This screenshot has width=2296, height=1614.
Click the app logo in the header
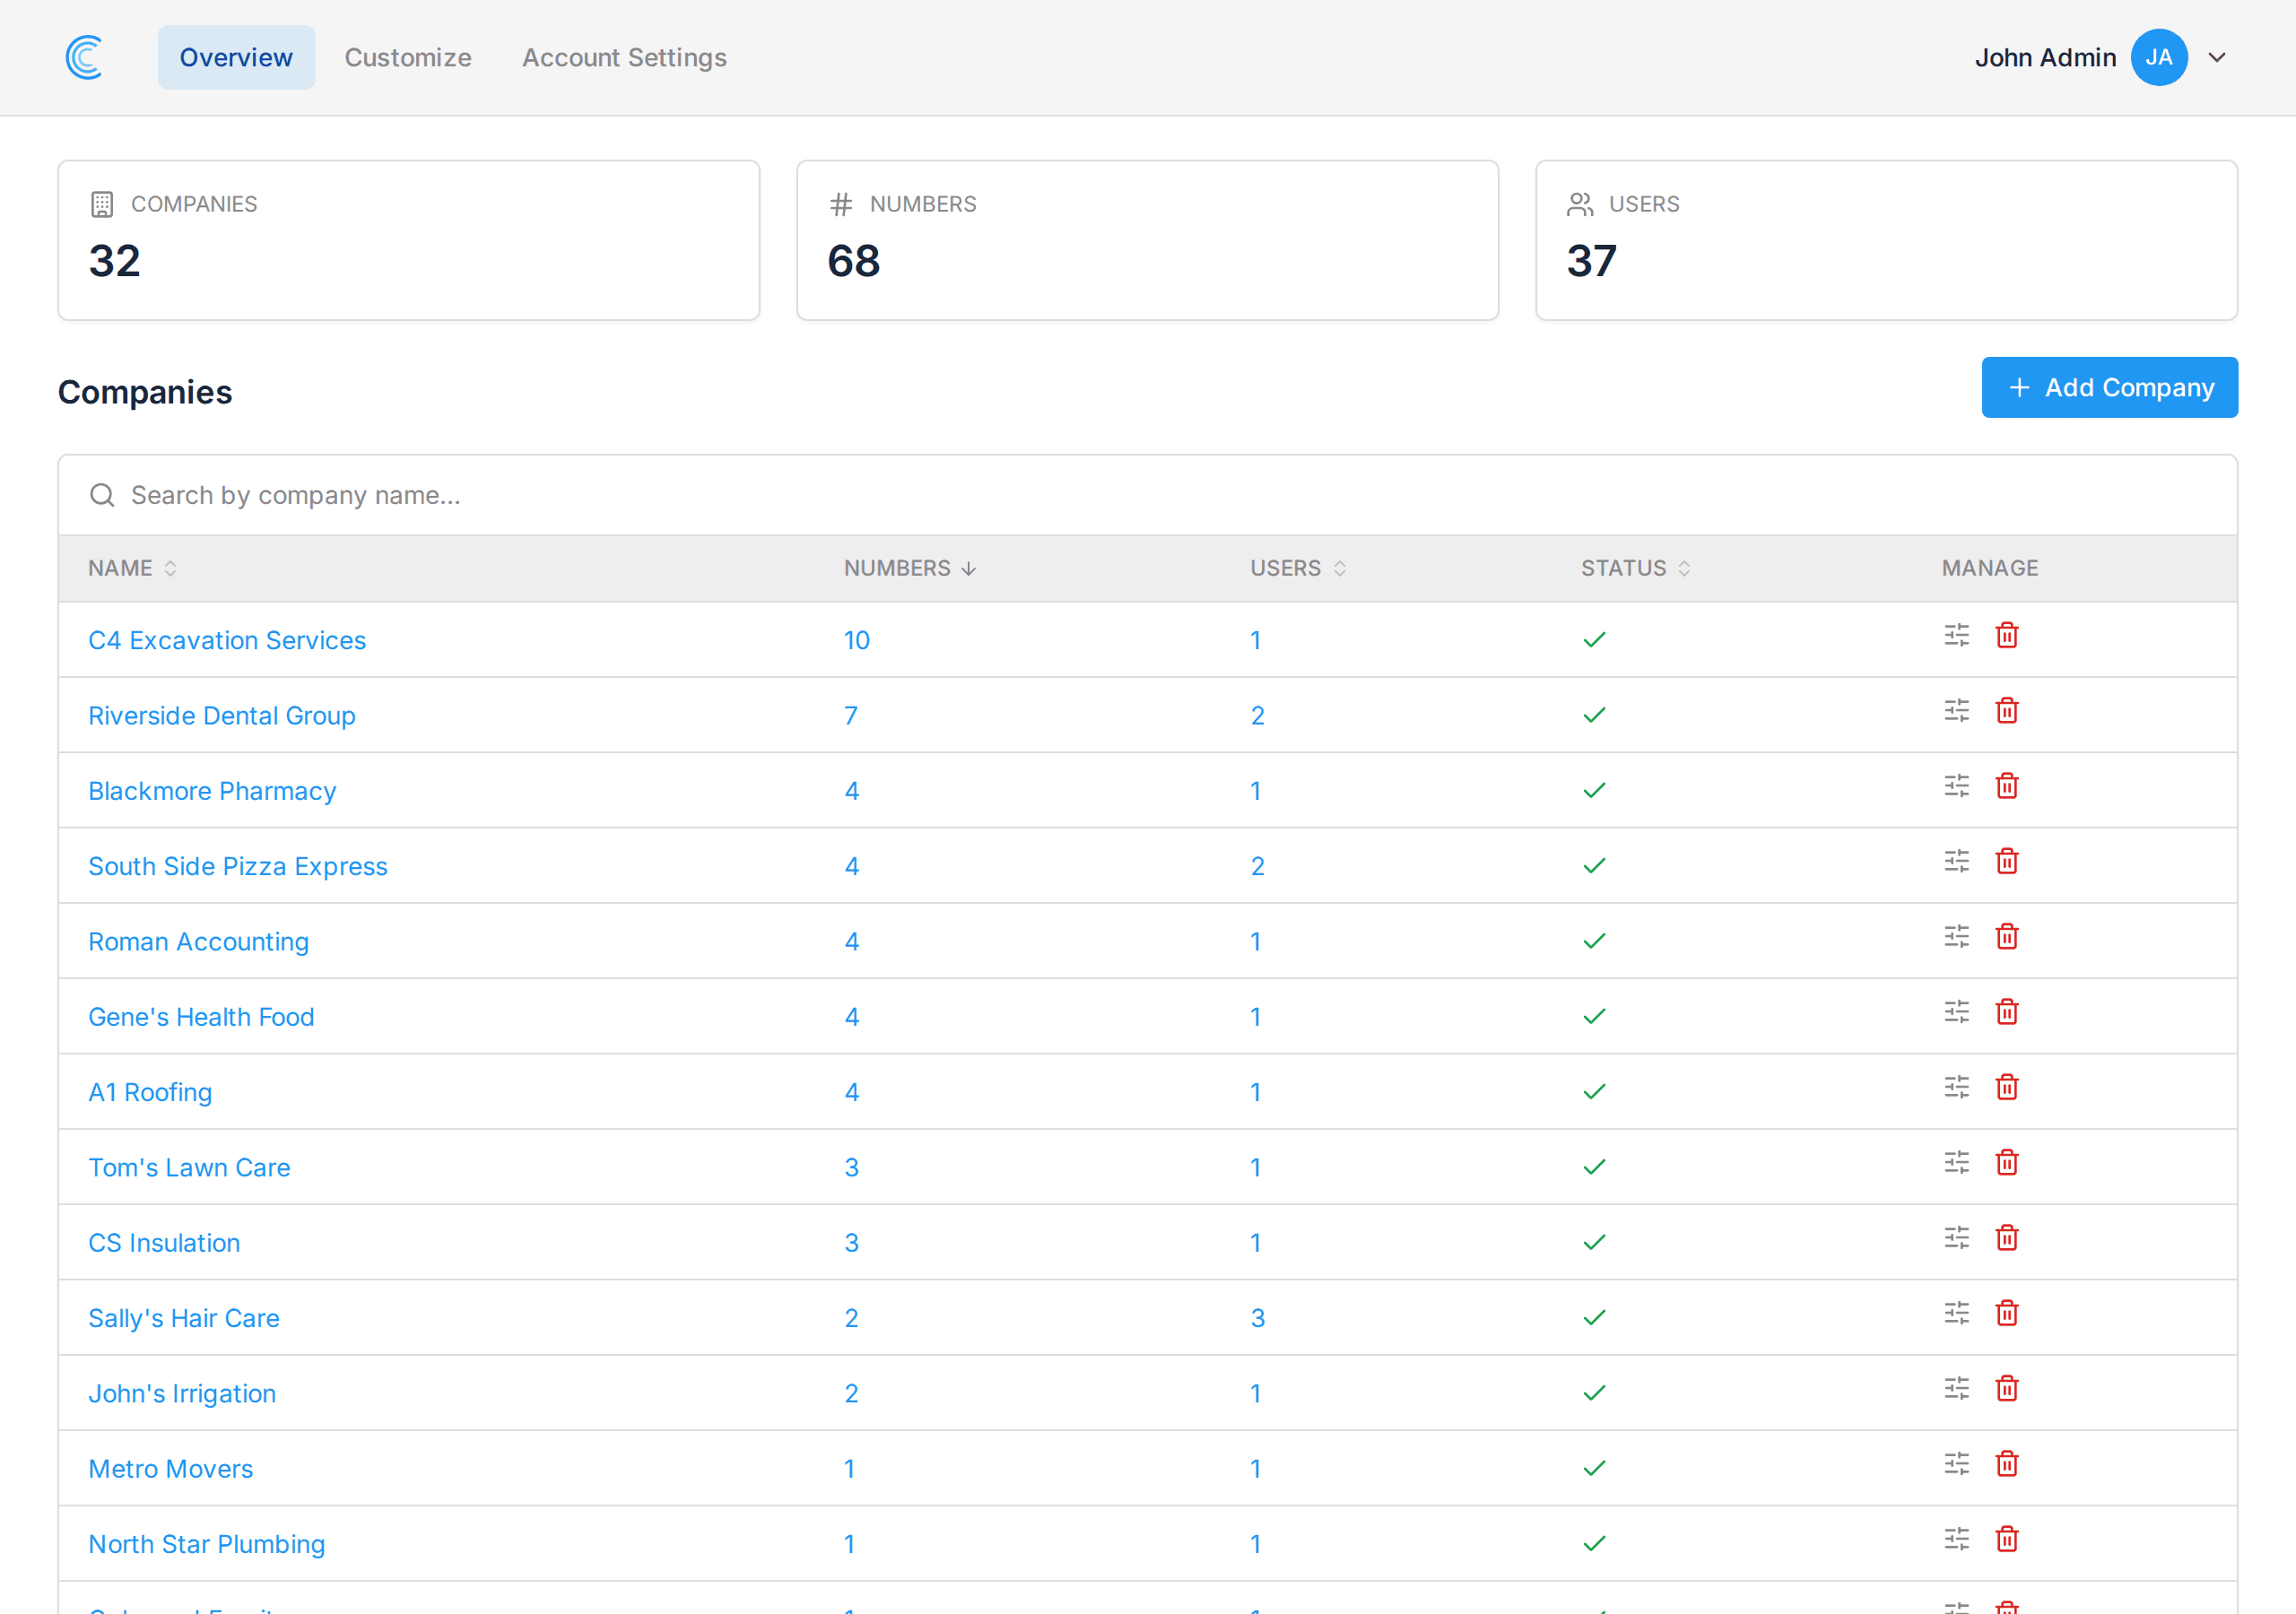(x=85, y=58)
